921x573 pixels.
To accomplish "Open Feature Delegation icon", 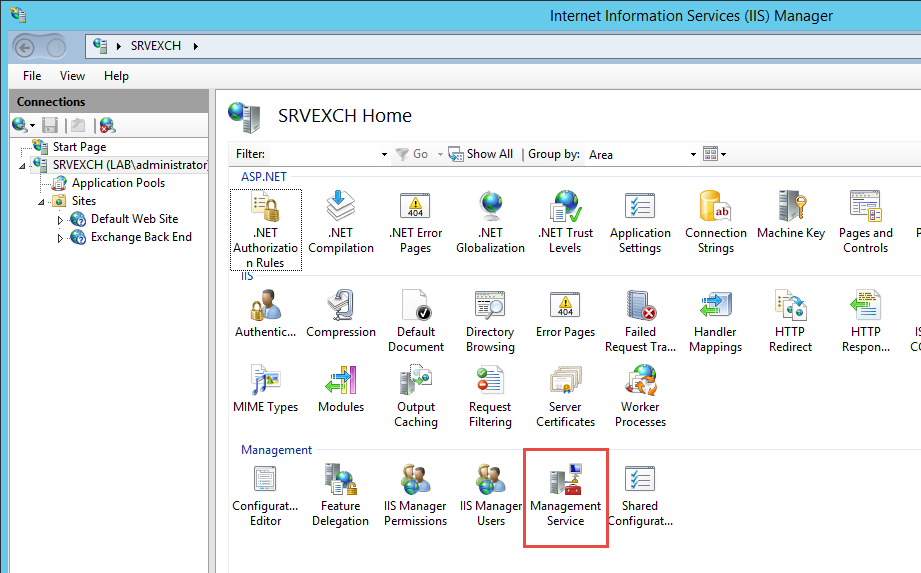I will tap(341, 496).
